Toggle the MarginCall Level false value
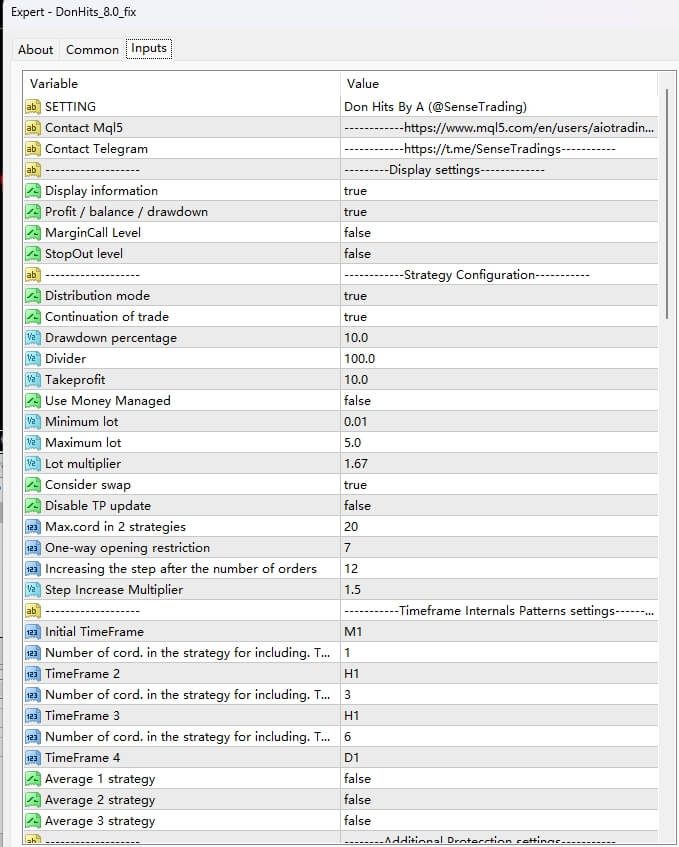Screen dimensions: 679x847 pos(356,233)
